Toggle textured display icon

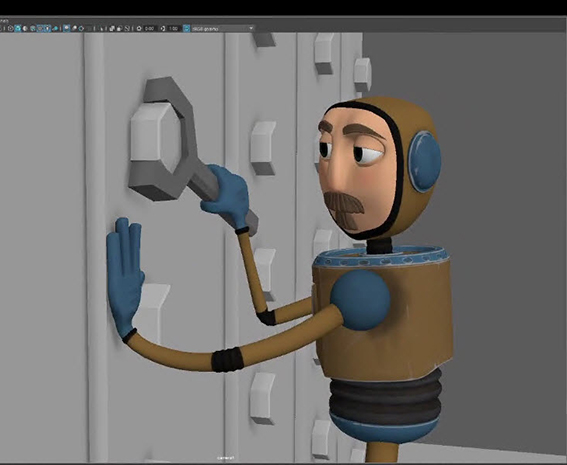(40, 29)
